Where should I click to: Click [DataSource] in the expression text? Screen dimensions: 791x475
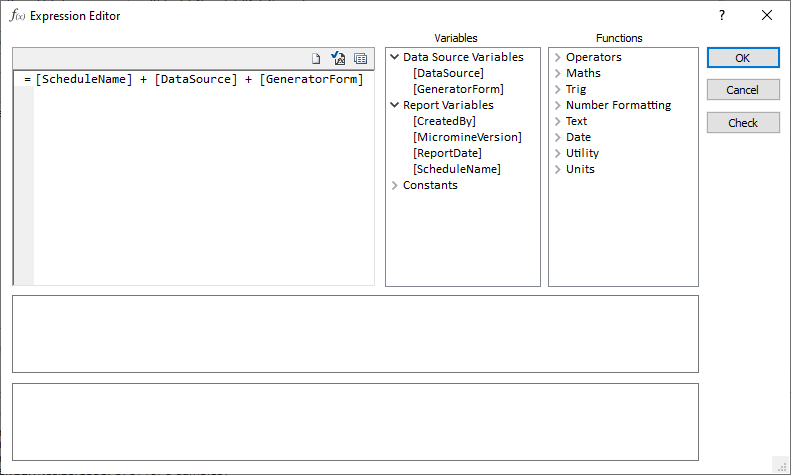(x=196, y=79)
